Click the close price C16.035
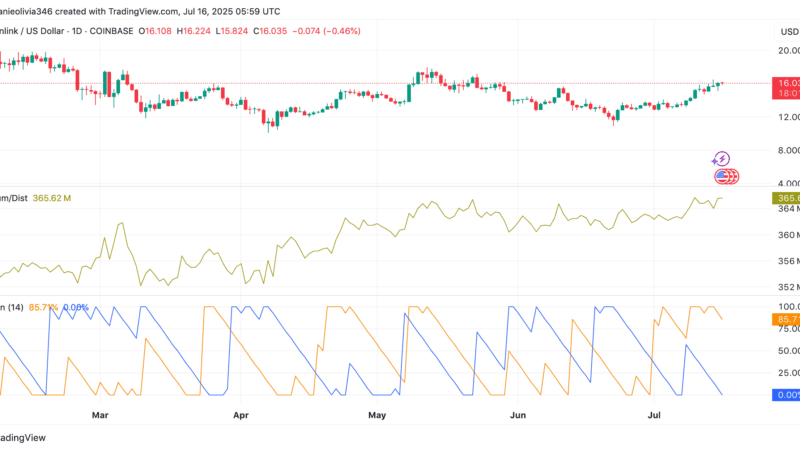 tap(270, 31)
